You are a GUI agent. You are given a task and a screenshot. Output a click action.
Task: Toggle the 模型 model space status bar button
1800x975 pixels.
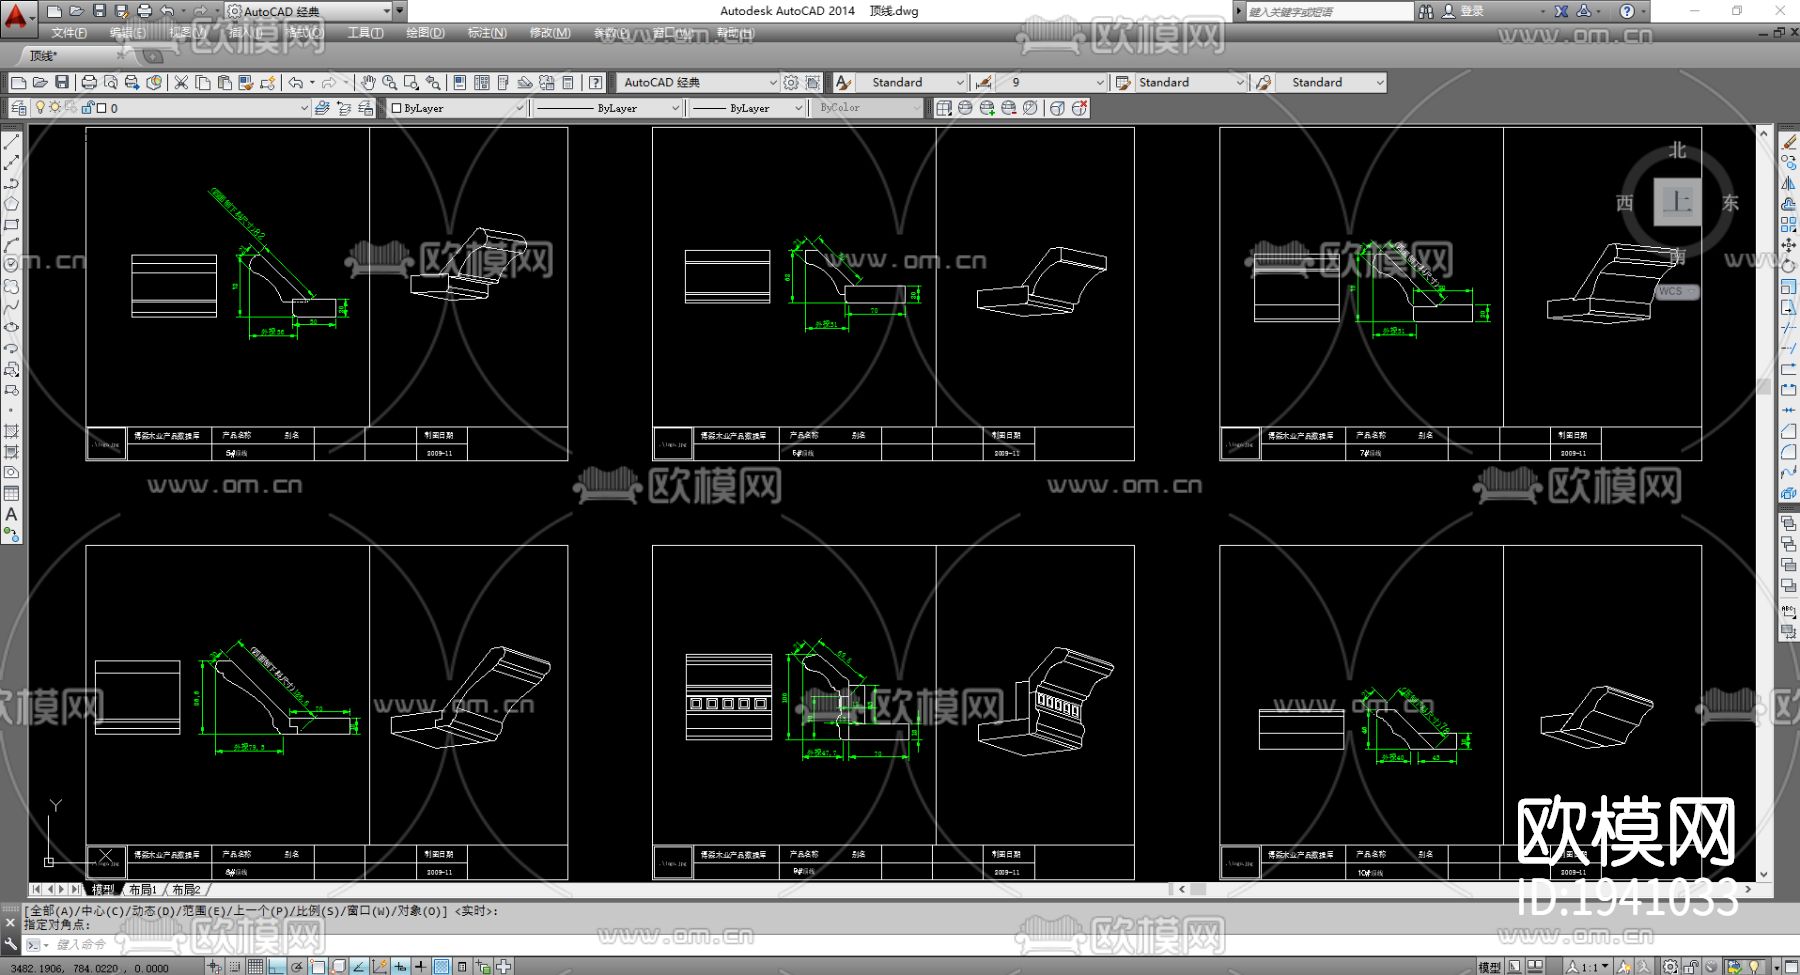coord(1489,967)
